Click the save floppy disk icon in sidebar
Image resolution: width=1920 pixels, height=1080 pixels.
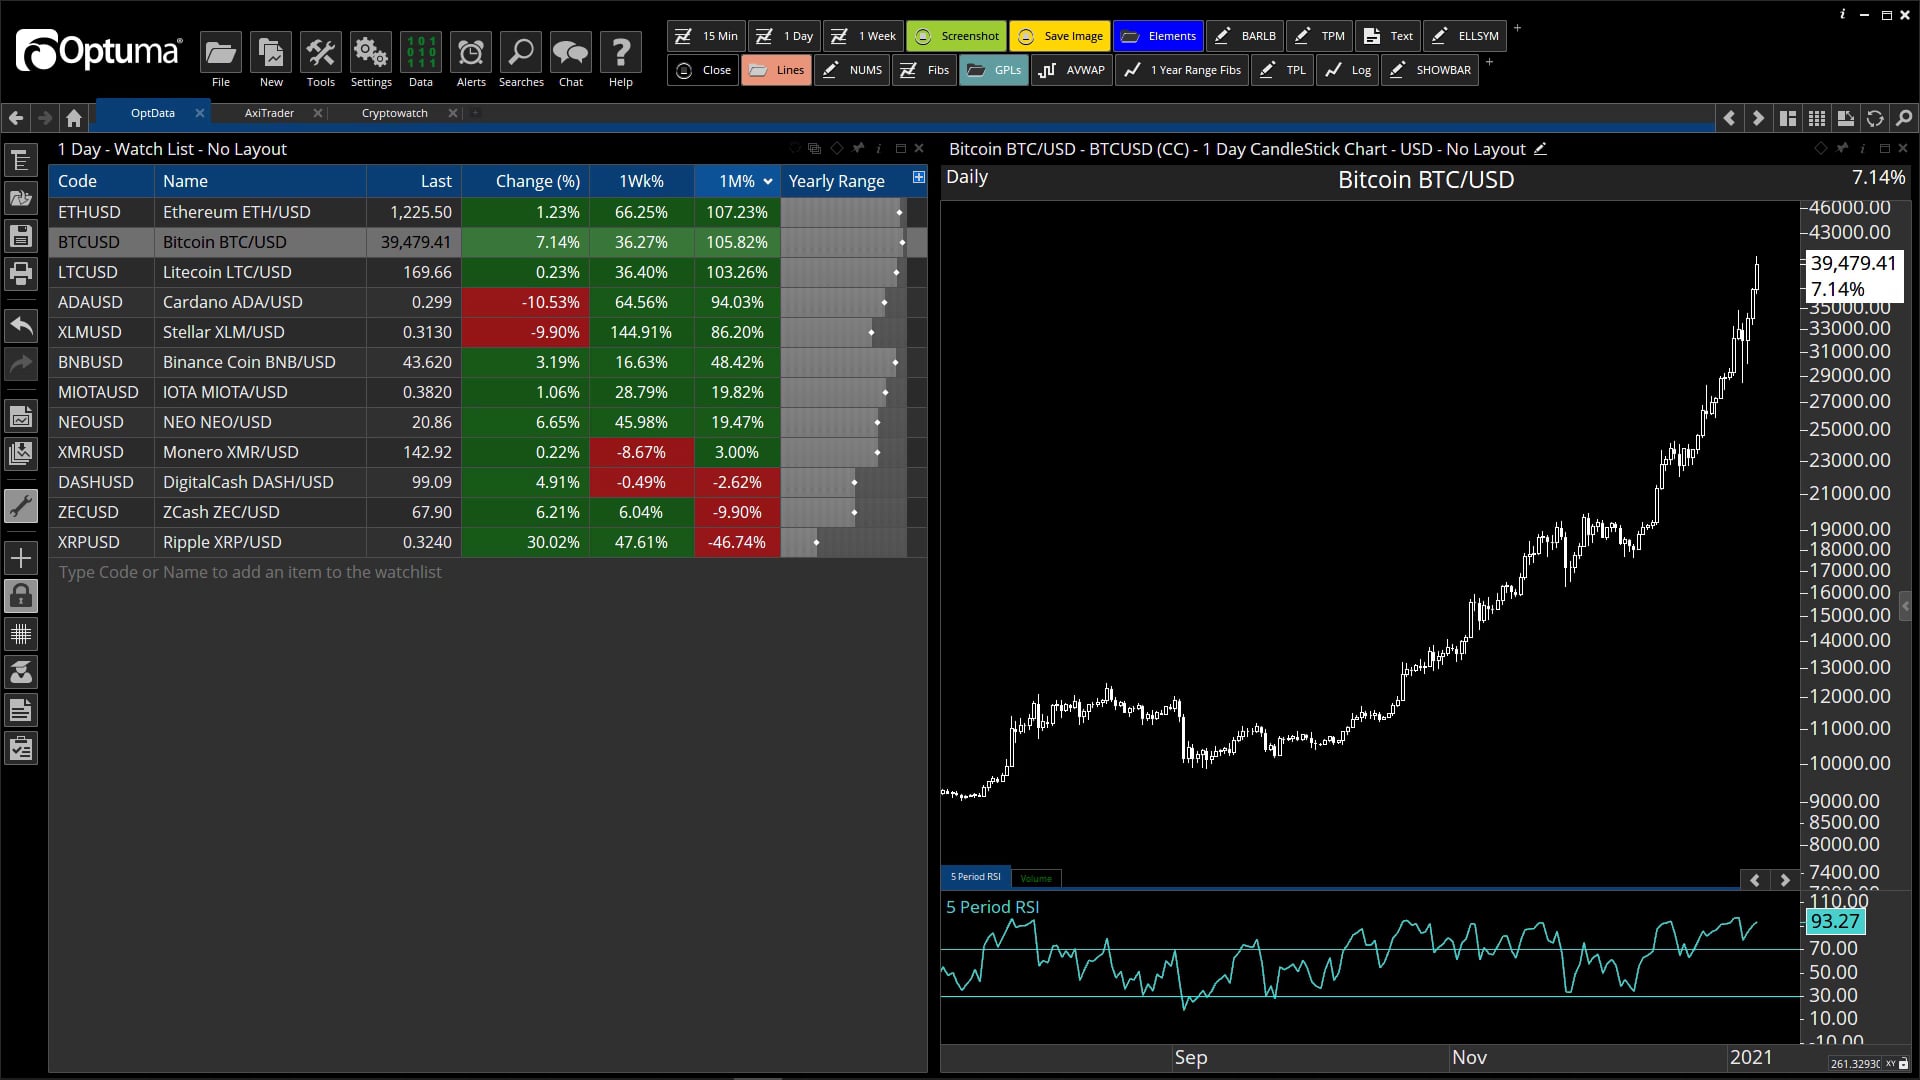pos(21,236)
